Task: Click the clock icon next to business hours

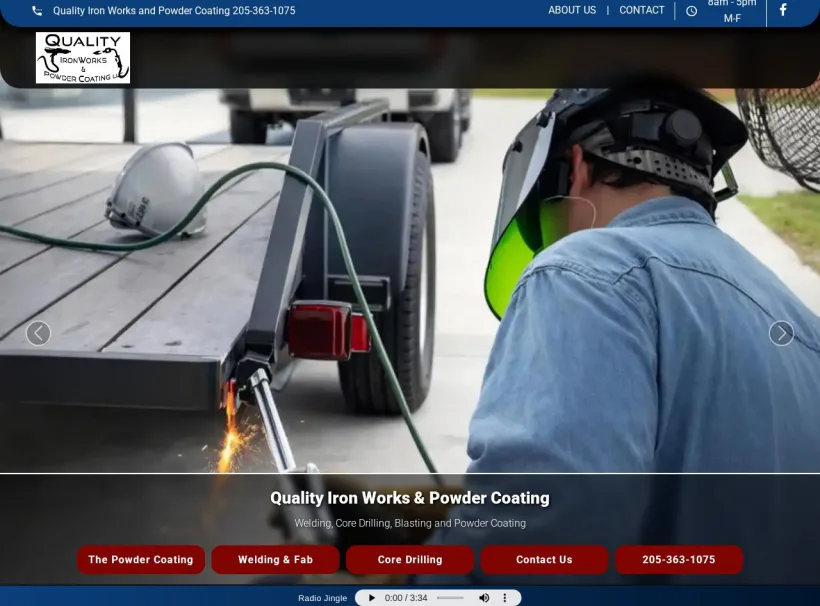Action: point(691,11)
